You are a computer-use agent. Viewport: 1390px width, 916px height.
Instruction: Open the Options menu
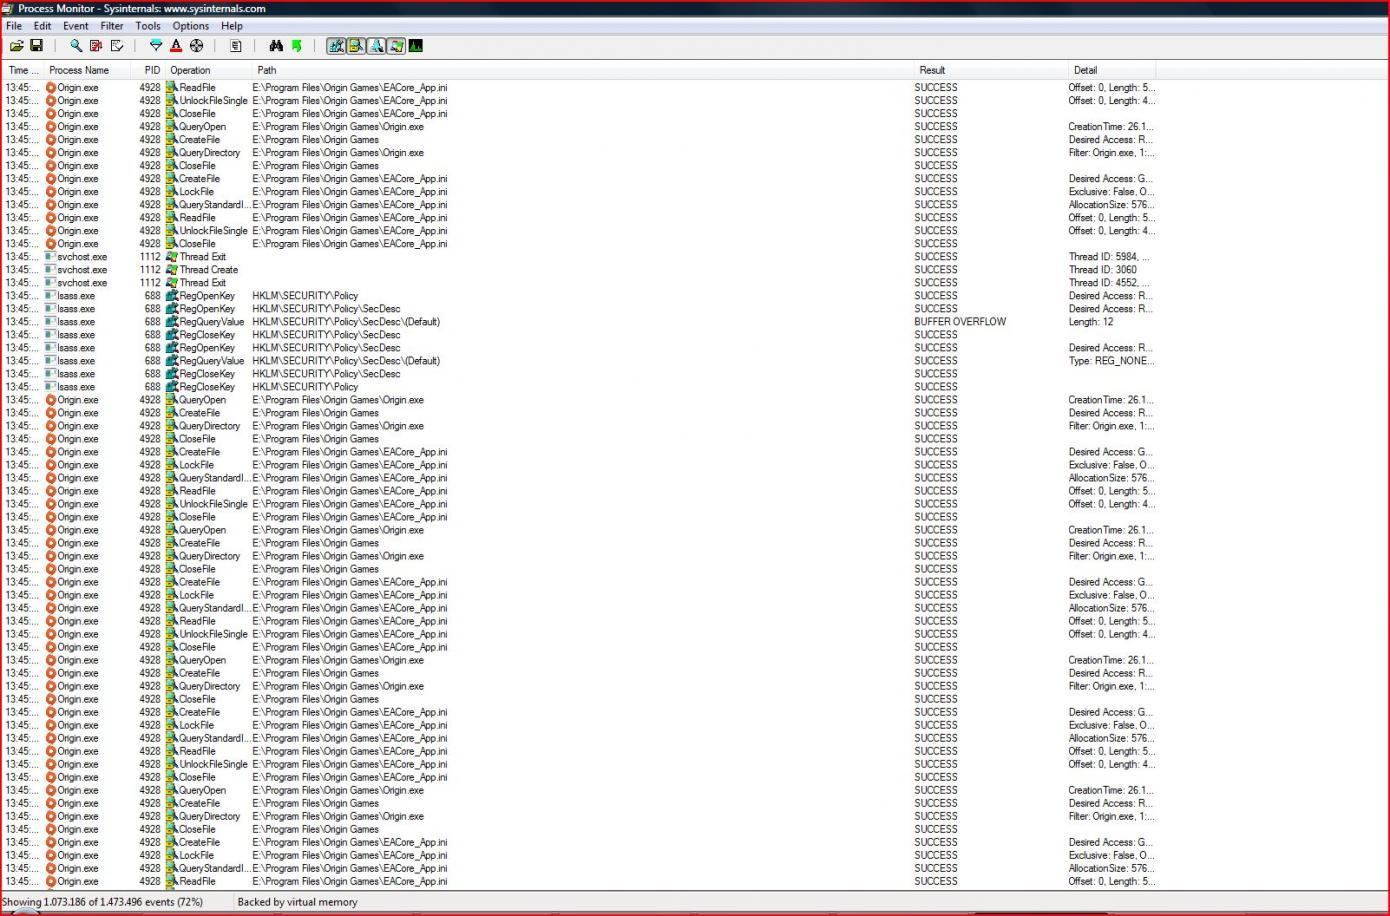point(190,26)
